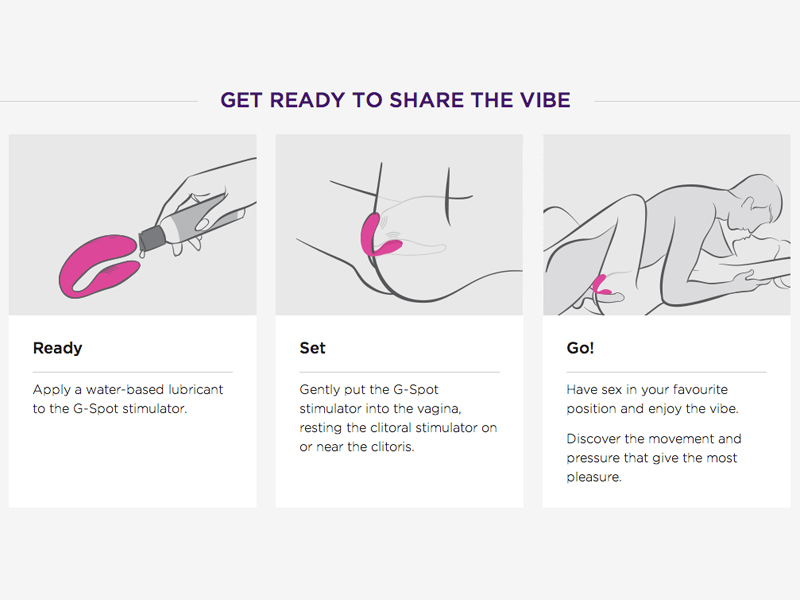
Task: Click the pink device in Set illustration
Action: pos(380,235)
